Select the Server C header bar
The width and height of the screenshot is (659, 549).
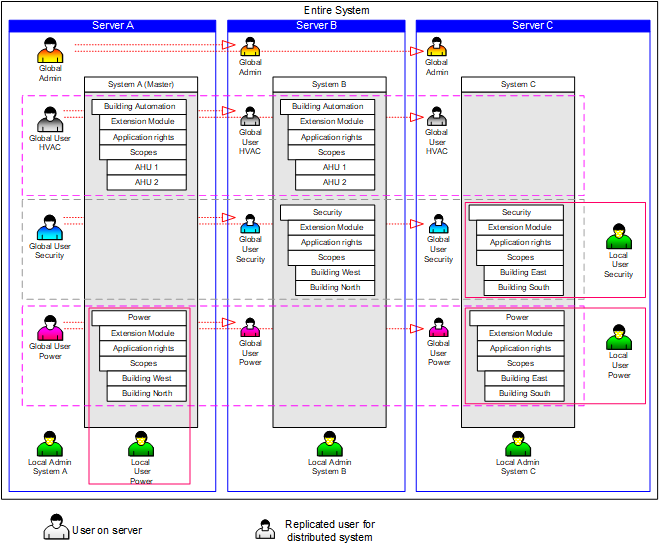tap(533, 25)
